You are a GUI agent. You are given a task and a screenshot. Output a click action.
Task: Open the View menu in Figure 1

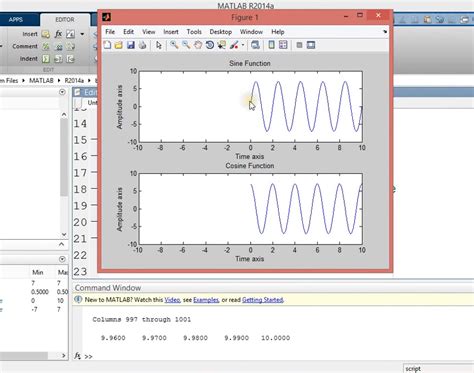tap(149, 32)
